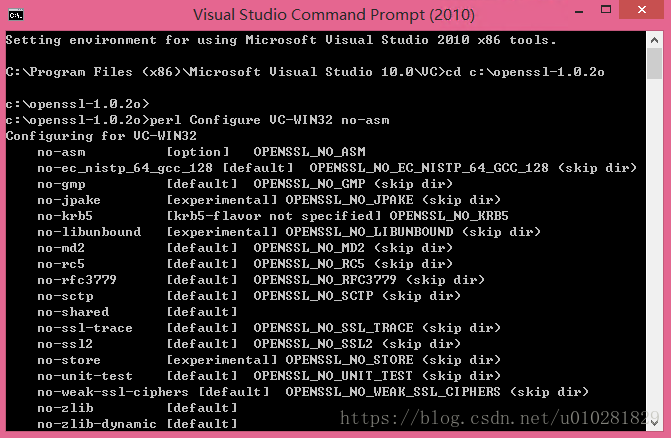
Task: Click the 'no-libunbound' entry
Action: 89,232
